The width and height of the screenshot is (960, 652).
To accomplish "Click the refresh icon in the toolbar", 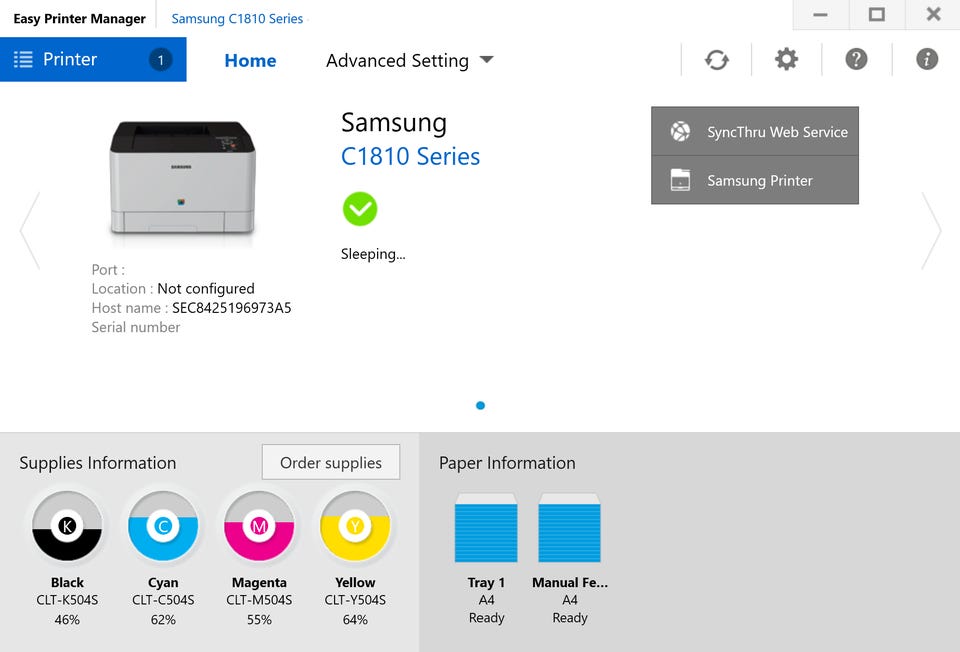I will tap(716, 60).
